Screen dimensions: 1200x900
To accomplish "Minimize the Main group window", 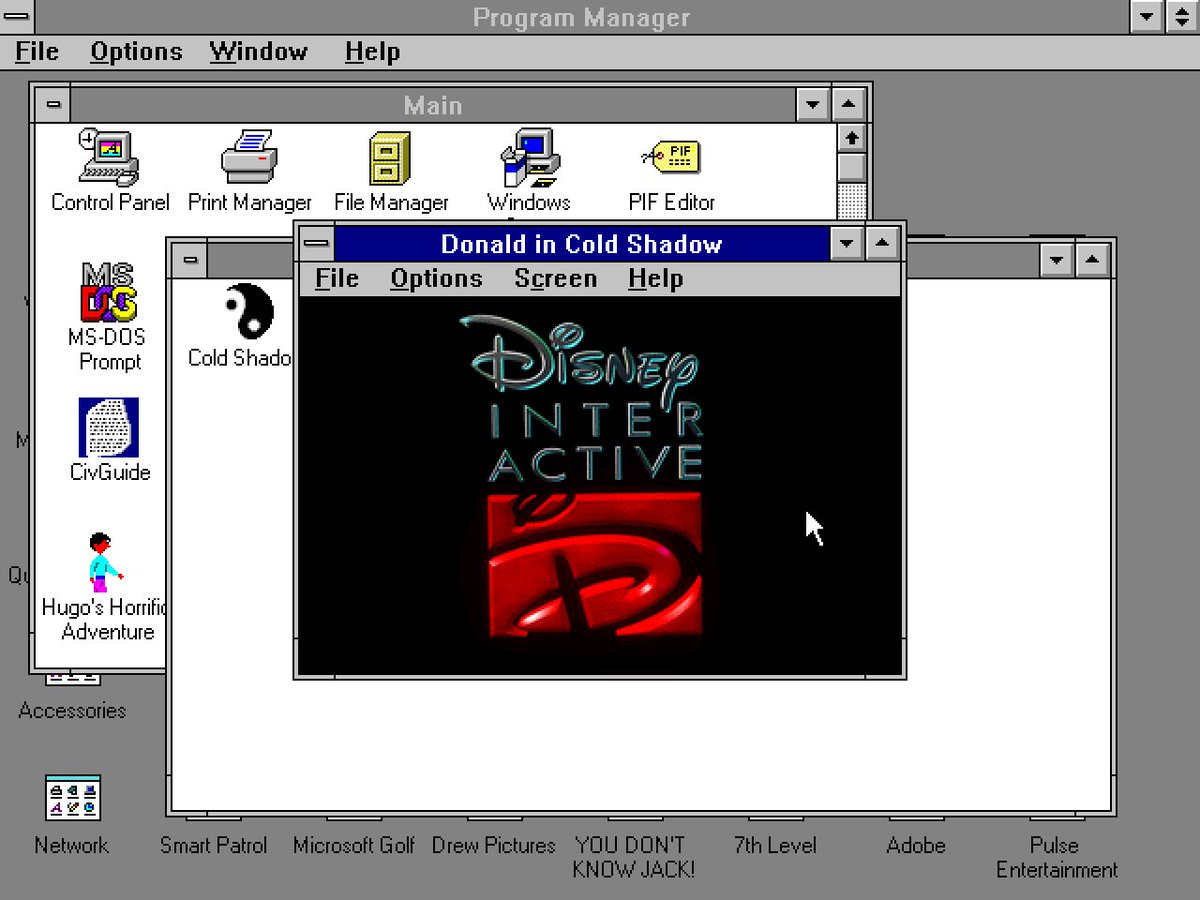I will click(x=813, y=104).
